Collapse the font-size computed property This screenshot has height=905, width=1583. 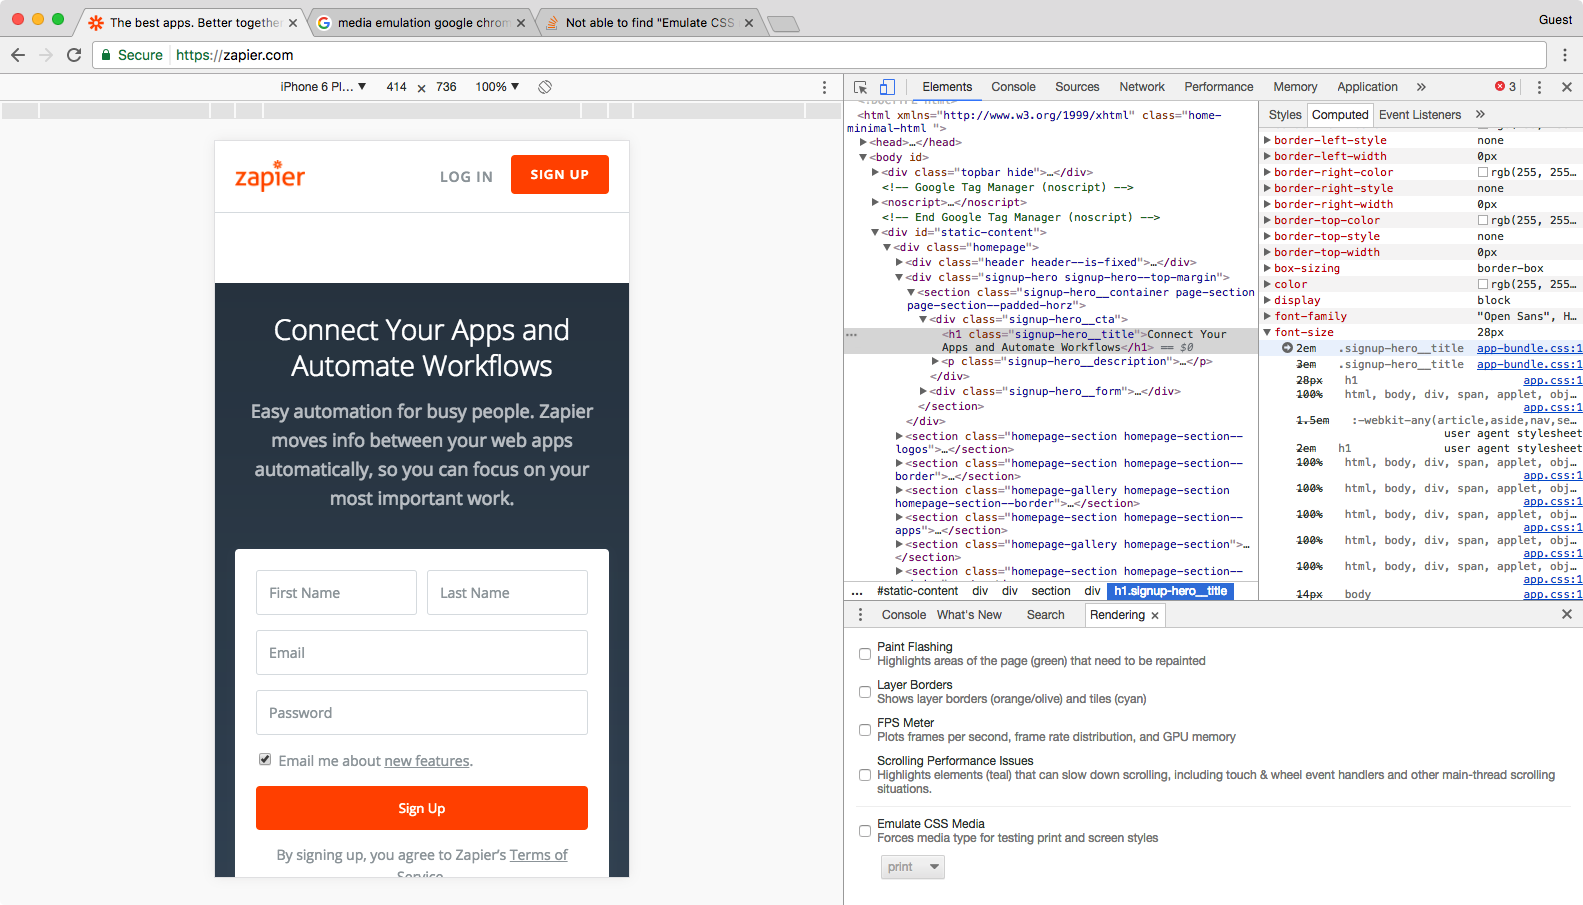point(1268,332)
